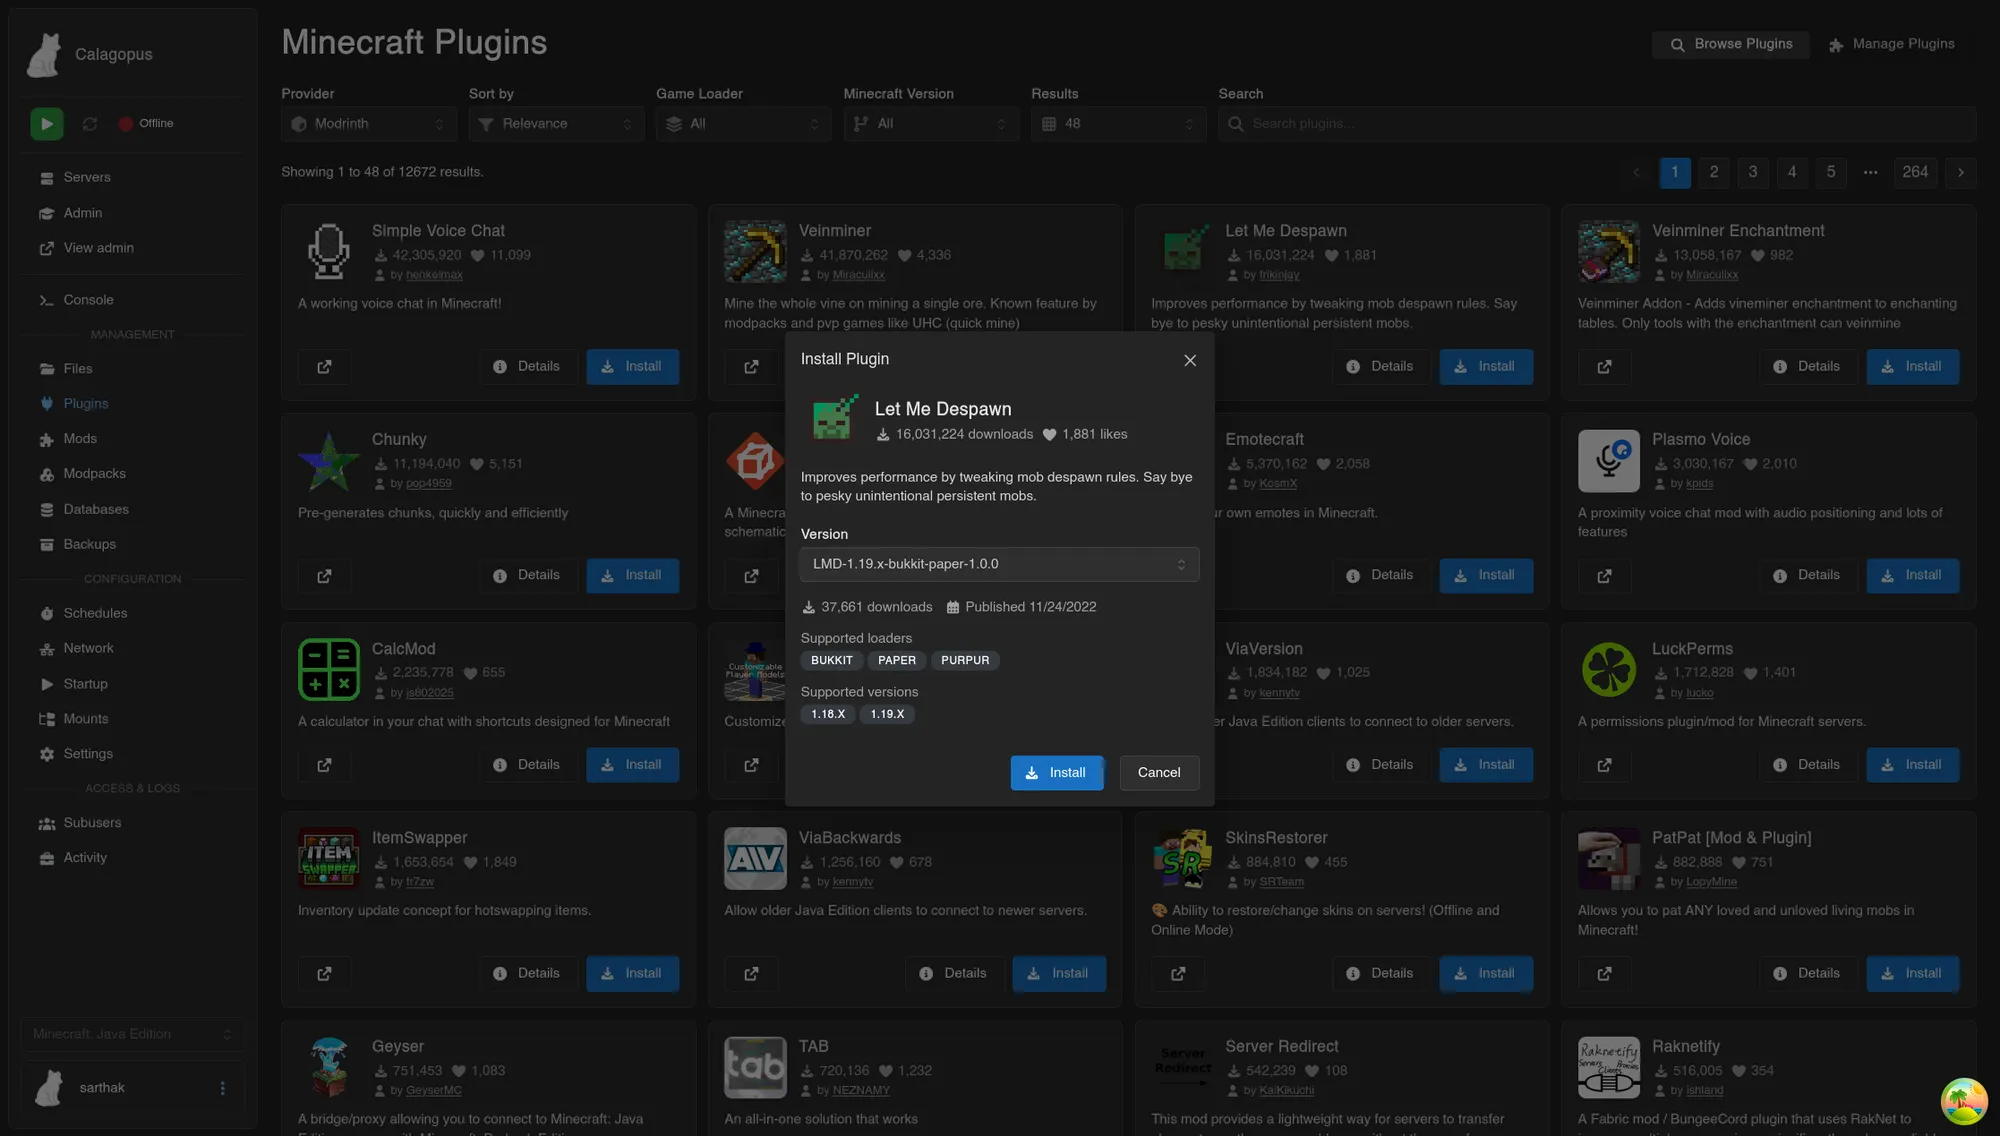
Task: Click the 1.19.X supported version tag
Action: click(887, 715)
